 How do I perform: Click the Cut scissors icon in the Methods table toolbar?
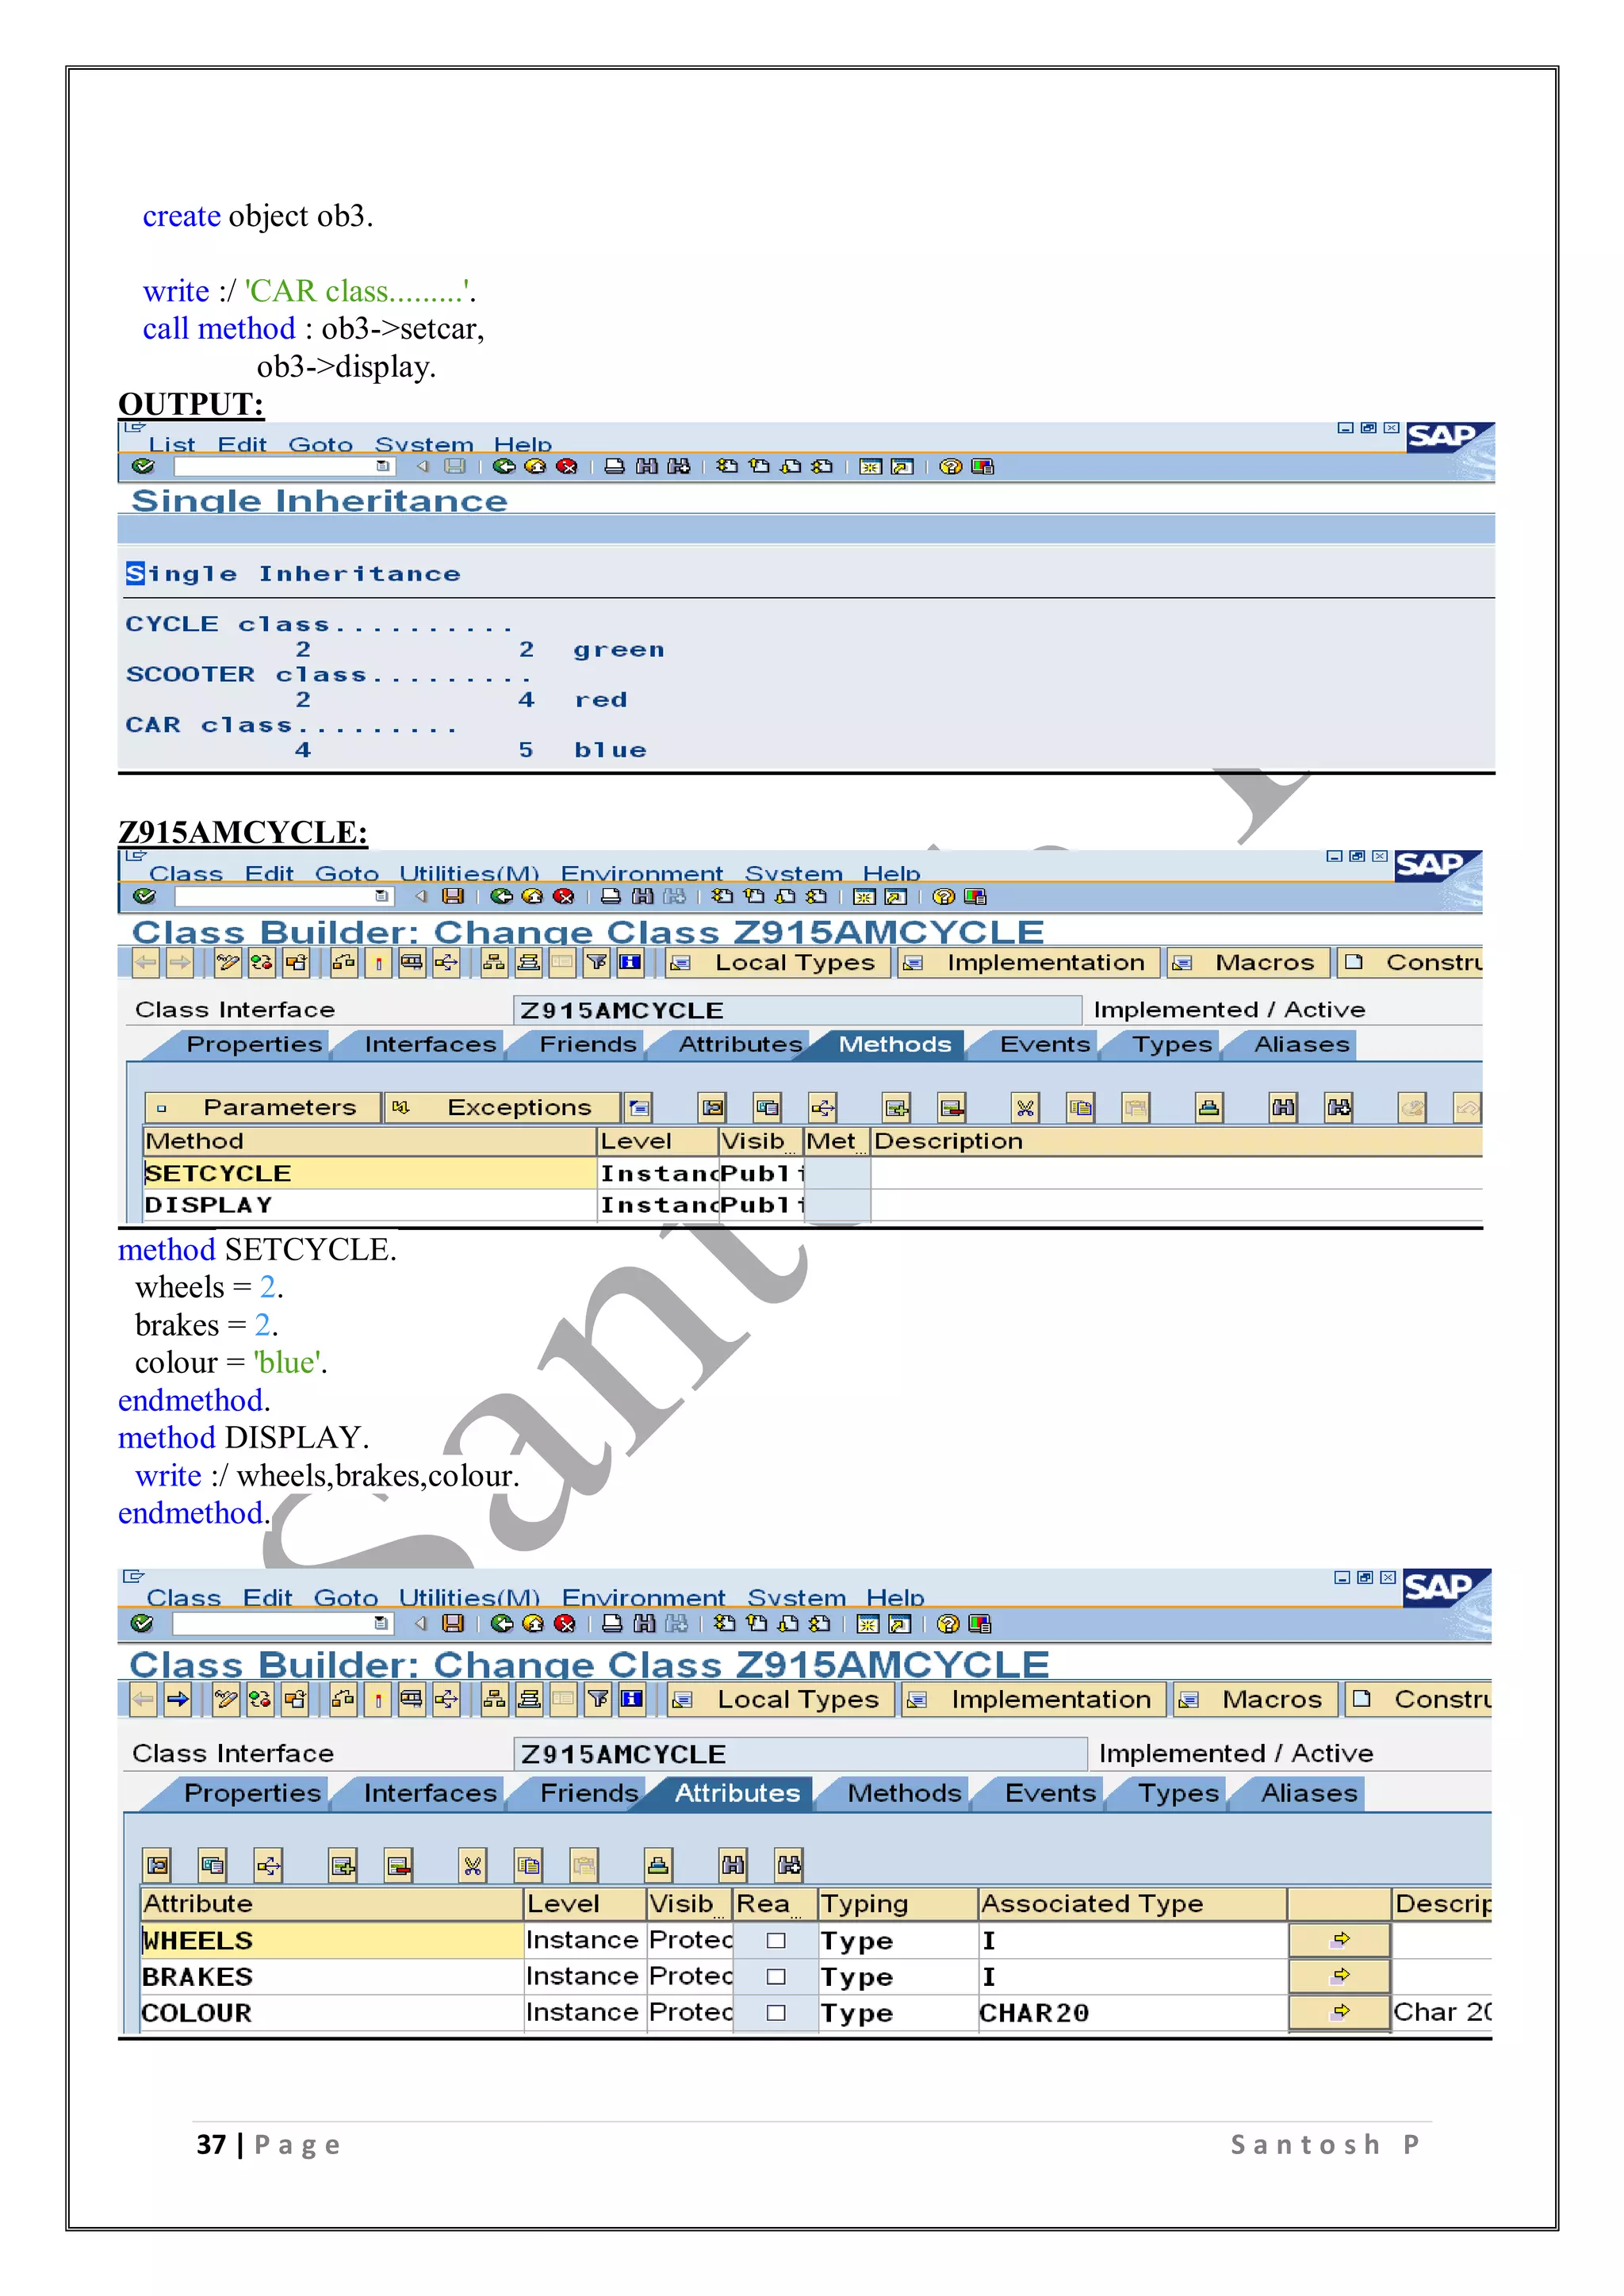pos(1025,1108)
